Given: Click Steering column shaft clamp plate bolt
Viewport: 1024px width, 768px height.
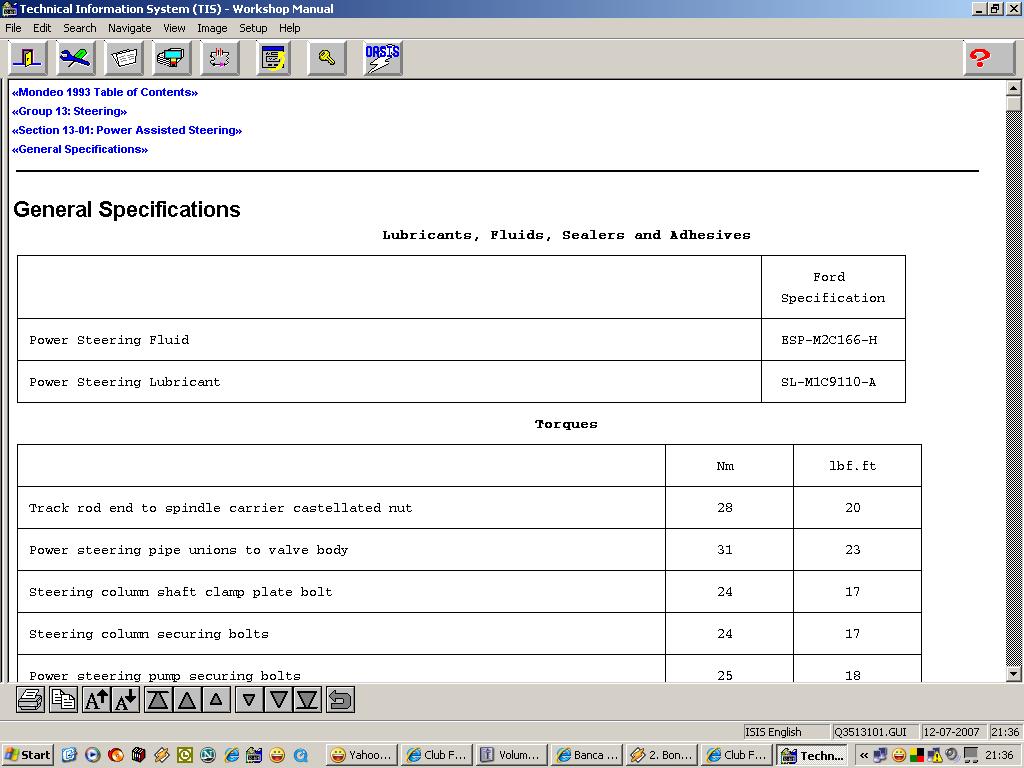Looking at the screenshot, I should [181, 592].
